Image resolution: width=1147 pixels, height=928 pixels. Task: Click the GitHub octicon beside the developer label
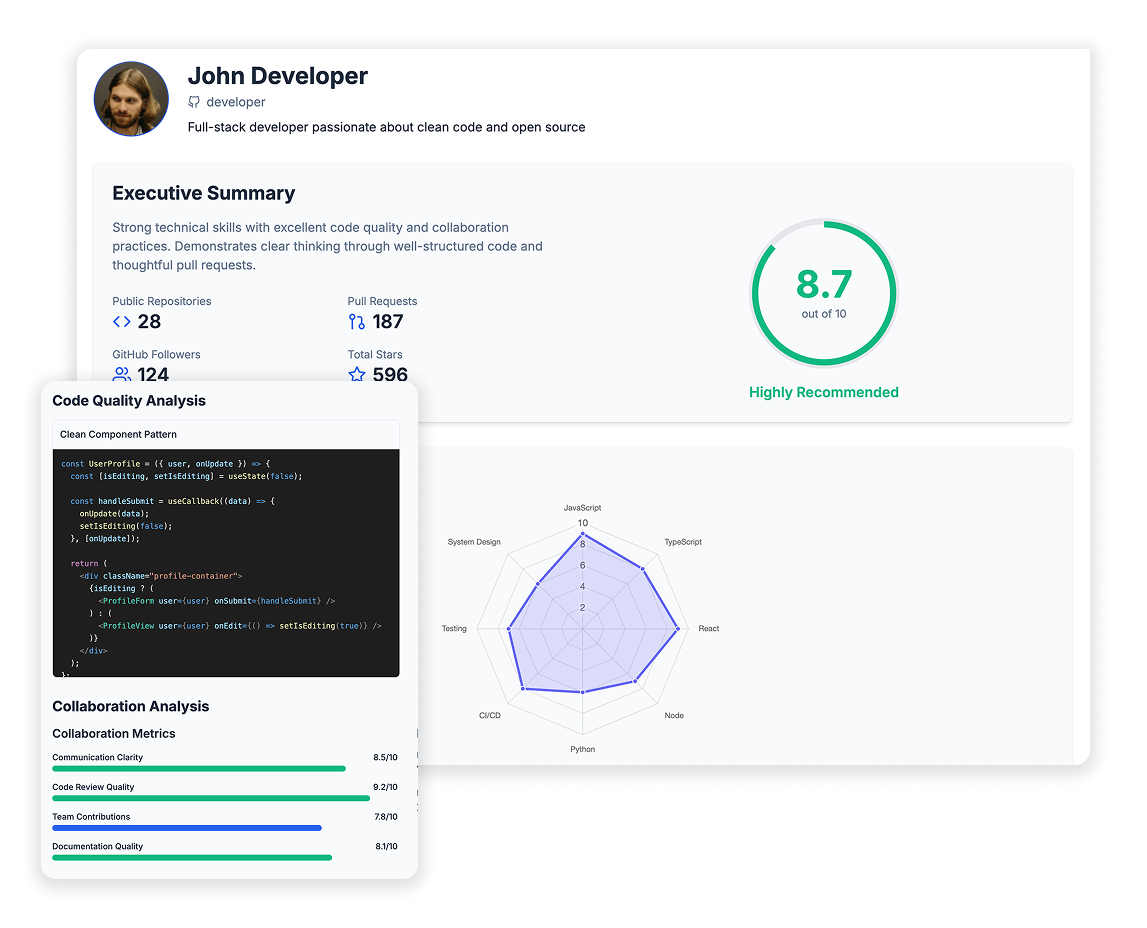195,102
